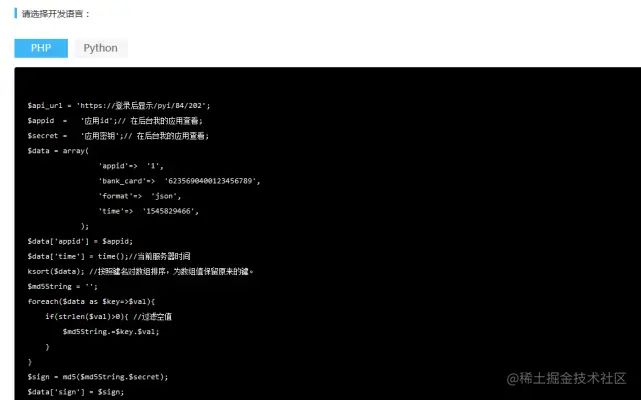Click the $data = array( line
Image resolution: width=641 pixels, height=400 pixels.
(58, 151)
